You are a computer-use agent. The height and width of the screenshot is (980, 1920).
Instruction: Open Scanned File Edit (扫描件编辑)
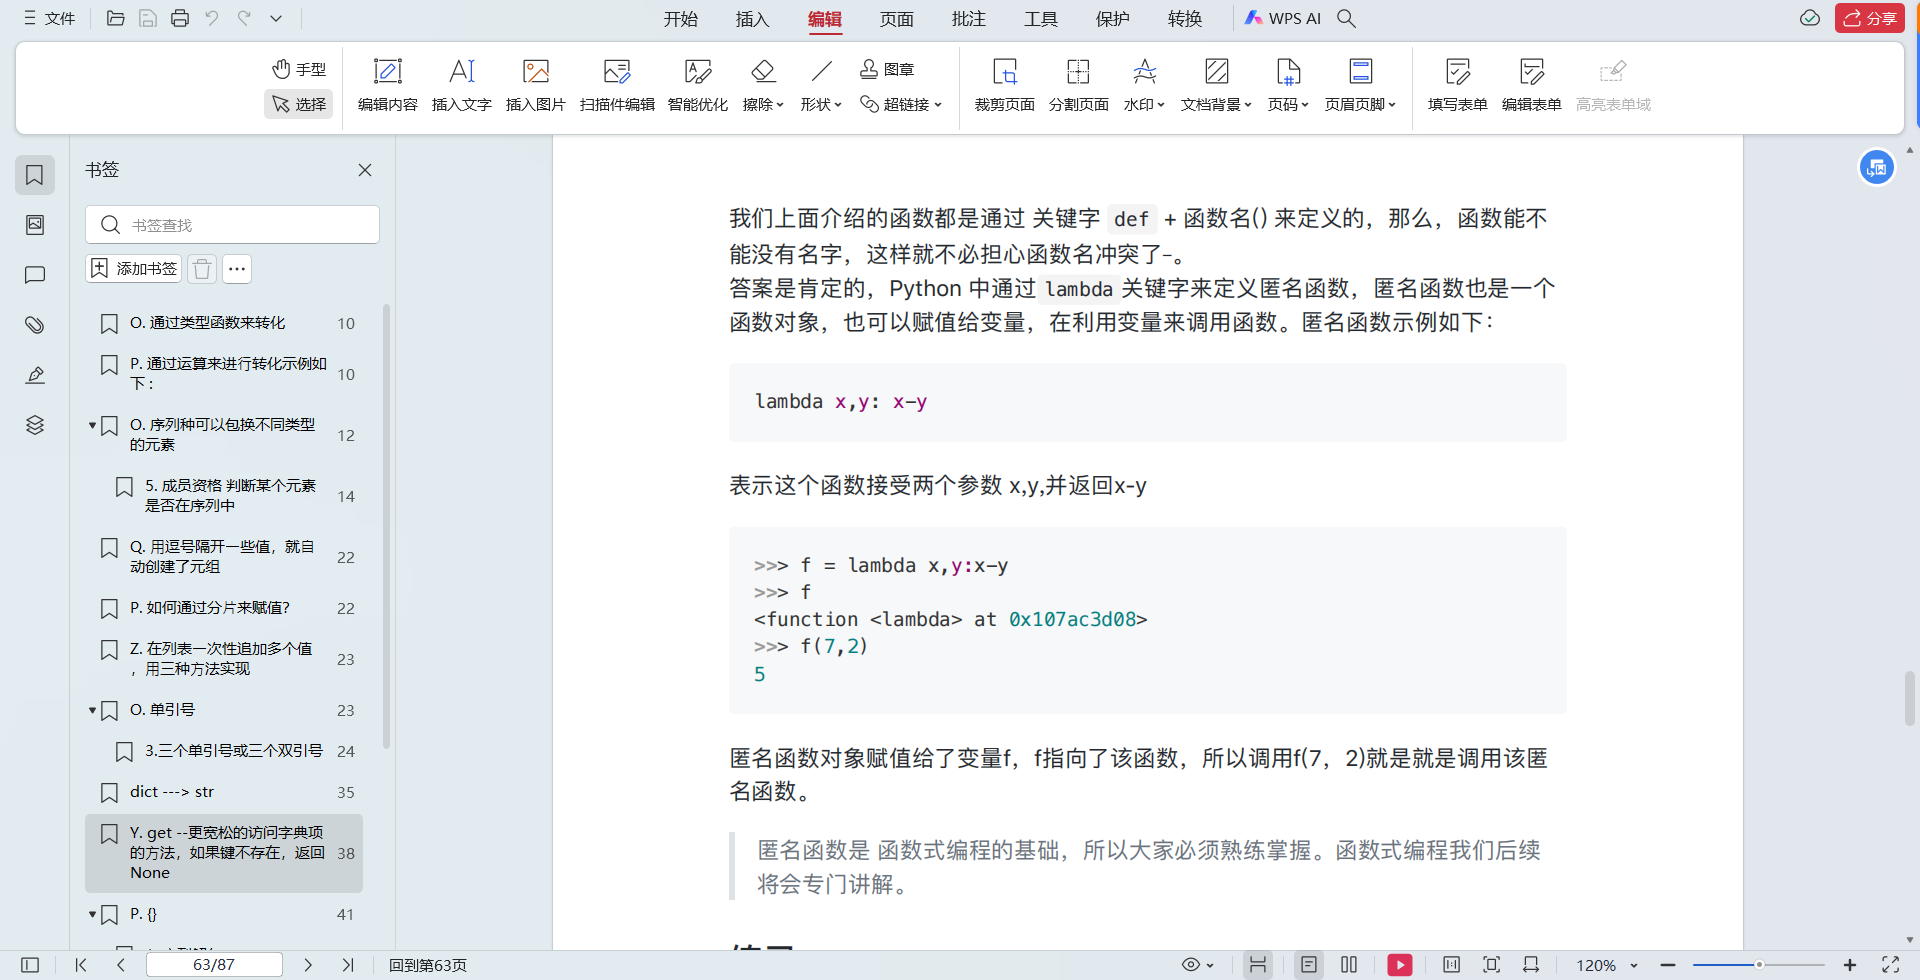(x=617, y=85)
